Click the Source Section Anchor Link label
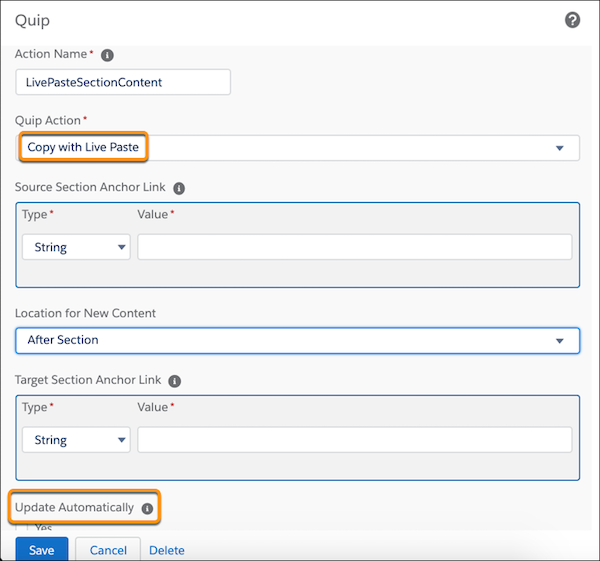600x561 pixels. pos(90,187)
